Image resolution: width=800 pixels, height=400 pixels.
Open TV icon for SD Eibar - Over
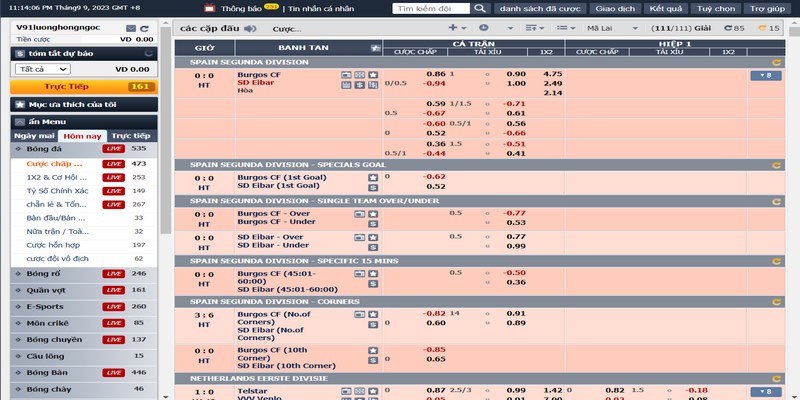(360, 237)
